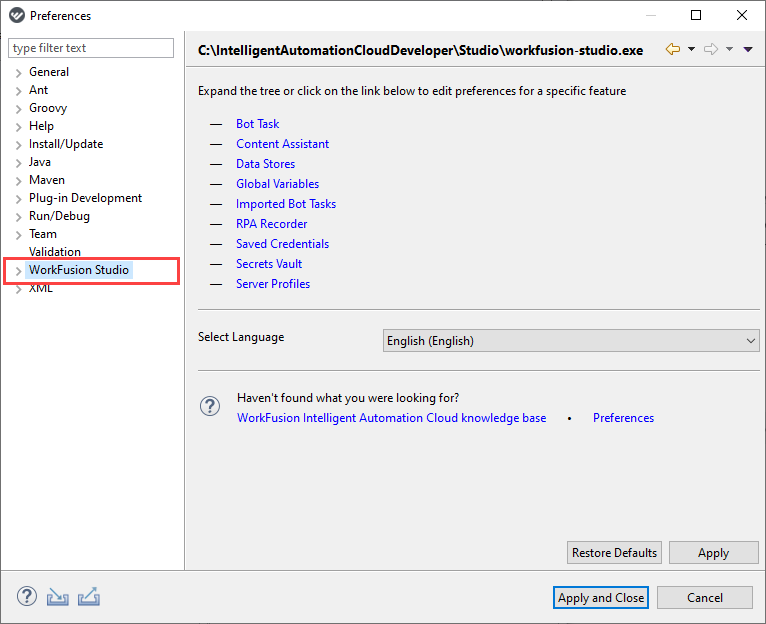
Task: Select Team in the preferences tree
Action: click(x=43, y=234)
